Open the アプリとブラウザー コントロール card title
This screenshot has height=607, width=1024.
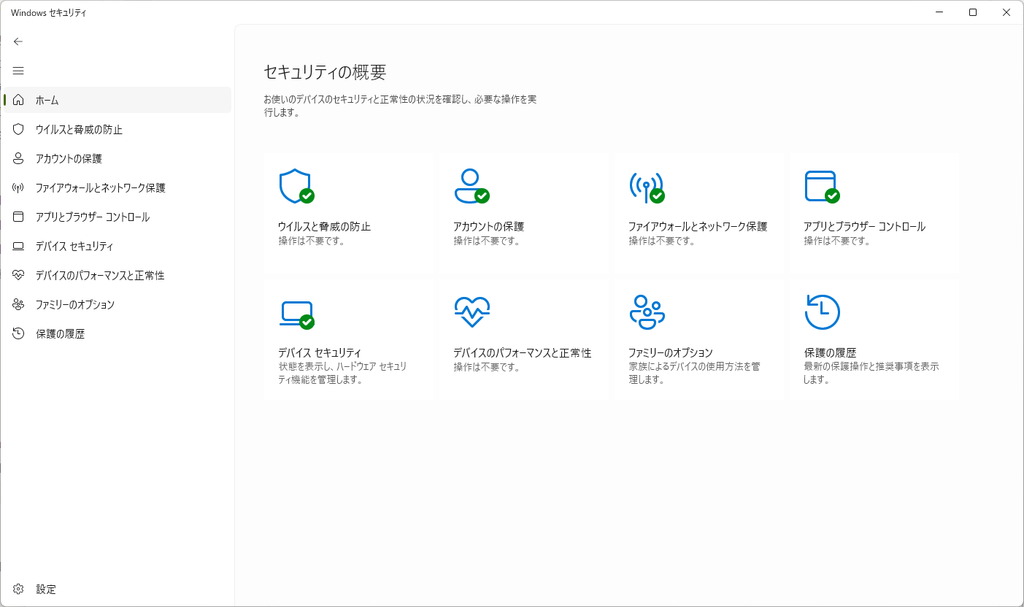(x=864, y=227)
